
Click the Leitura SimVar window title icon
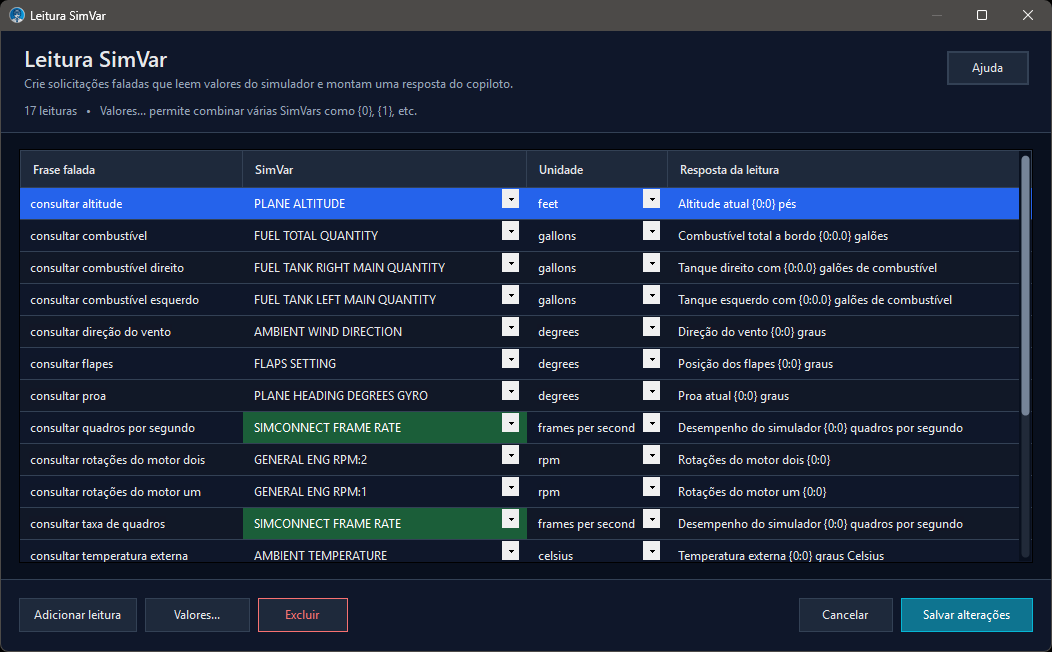coord(17,15)
